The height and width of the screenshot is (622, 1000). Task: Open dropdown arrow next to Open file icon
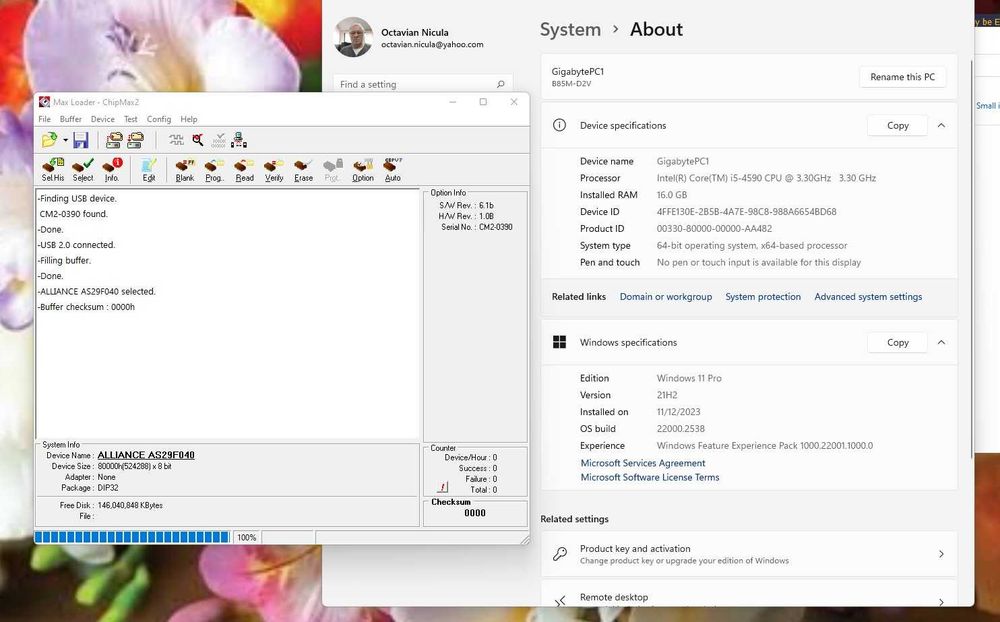tap(65, 141)
